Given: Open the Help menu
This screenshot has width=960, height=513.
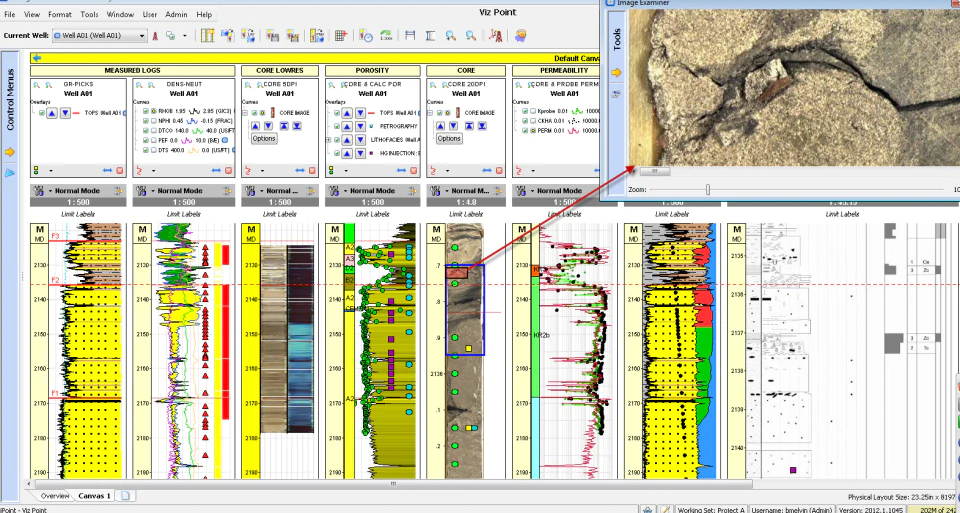Looking at the screenshot, I should point(204,14).
